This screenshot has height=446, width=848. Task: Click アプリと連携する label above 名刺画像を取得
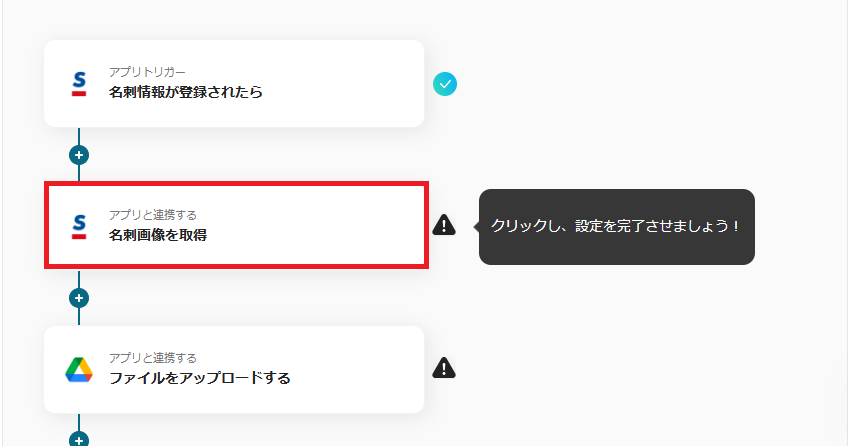coord(152,215)
